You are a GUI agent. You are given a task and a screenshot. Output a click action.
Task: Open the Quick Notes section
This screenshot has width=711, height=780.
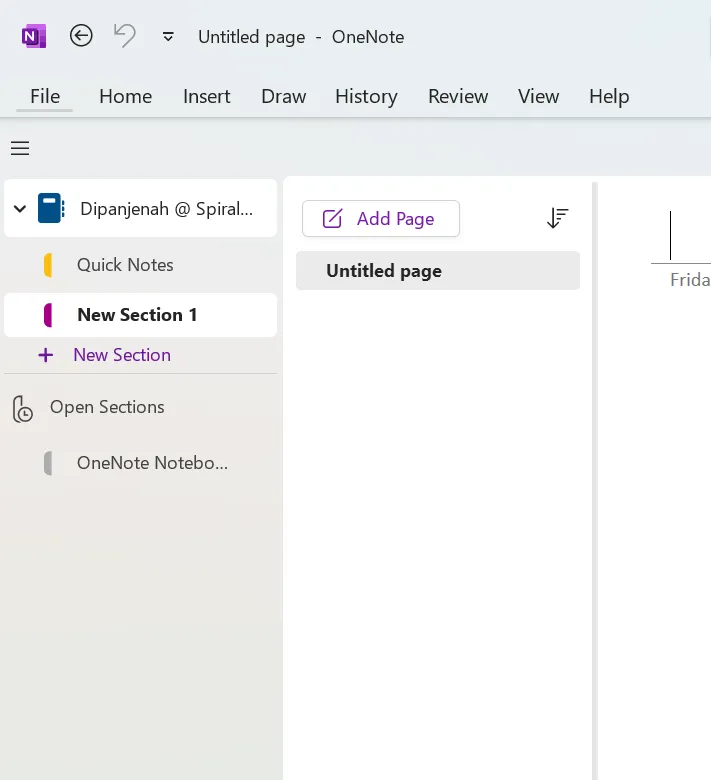140,265
